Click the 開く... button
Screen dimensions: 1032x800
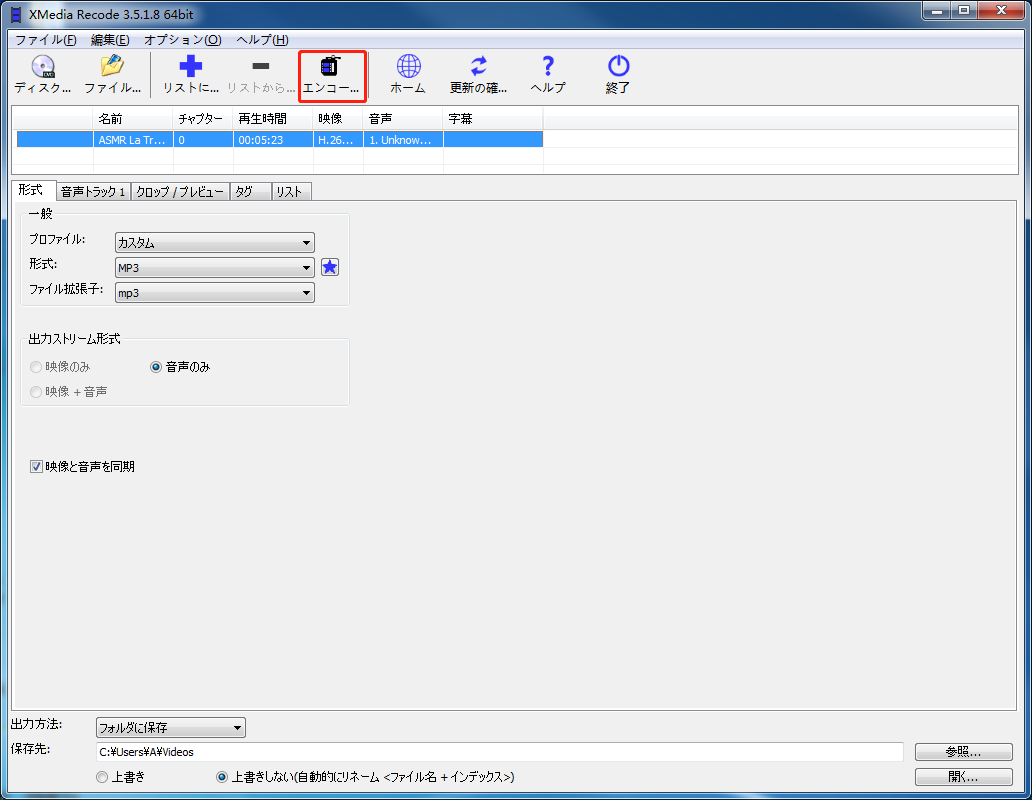pyautogui.click(x=964, y=777)
